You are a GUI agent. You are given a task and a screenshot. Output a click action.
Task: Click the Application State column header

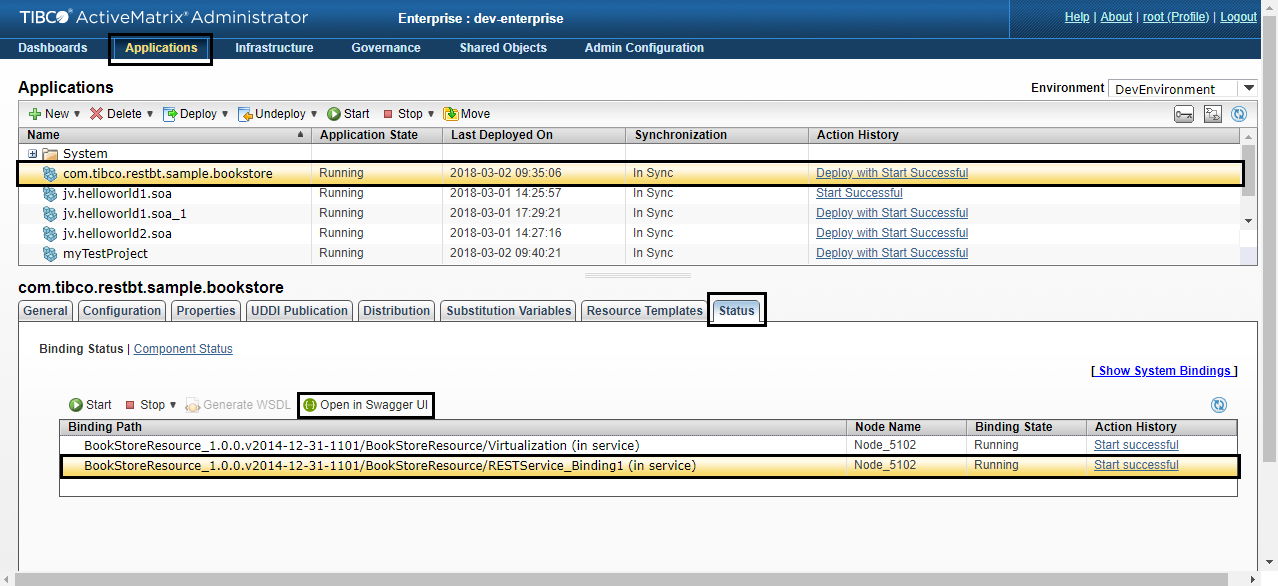pos(377,135)
